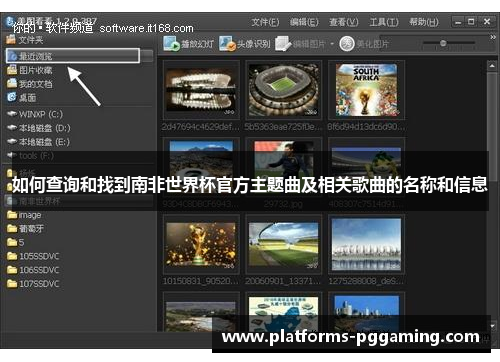This screenshot has height=362, width=500.
Task: Click file name 8f6d94d13dc6d90...
Action: [x=366, y=127]
